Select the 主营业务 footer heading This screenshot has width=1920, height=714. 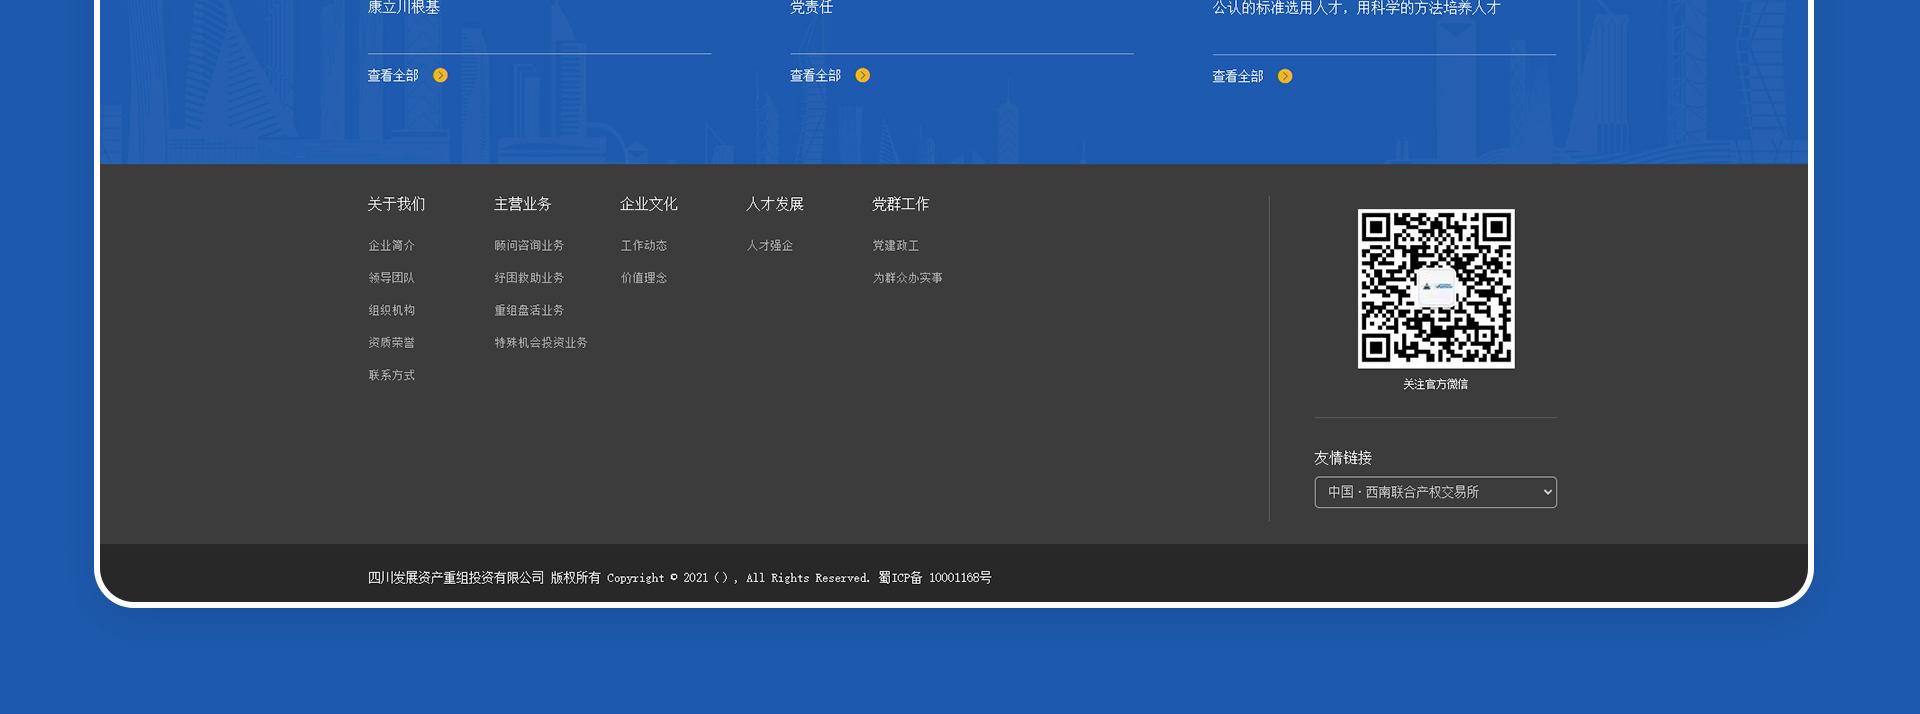522,204
